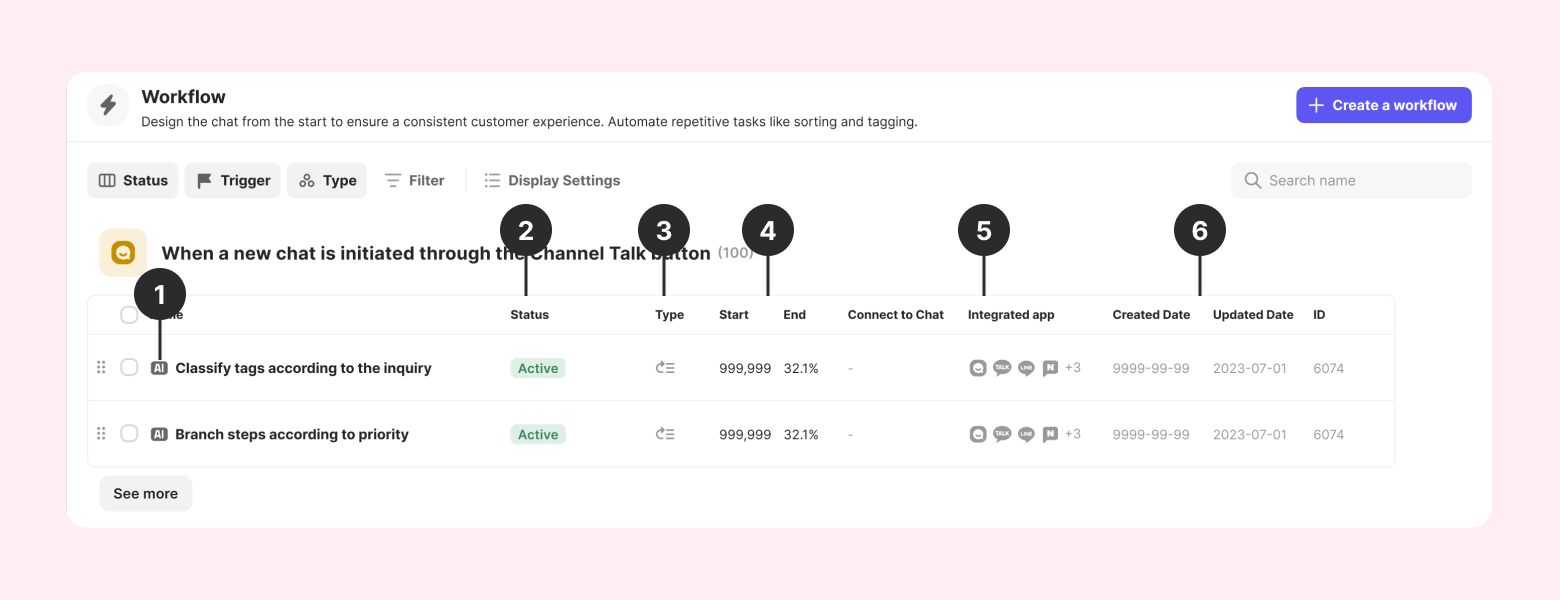The image size is (1560, 600).
Task: Click the KakaoTalk app icon in first row
Action: pos(1002,368)
